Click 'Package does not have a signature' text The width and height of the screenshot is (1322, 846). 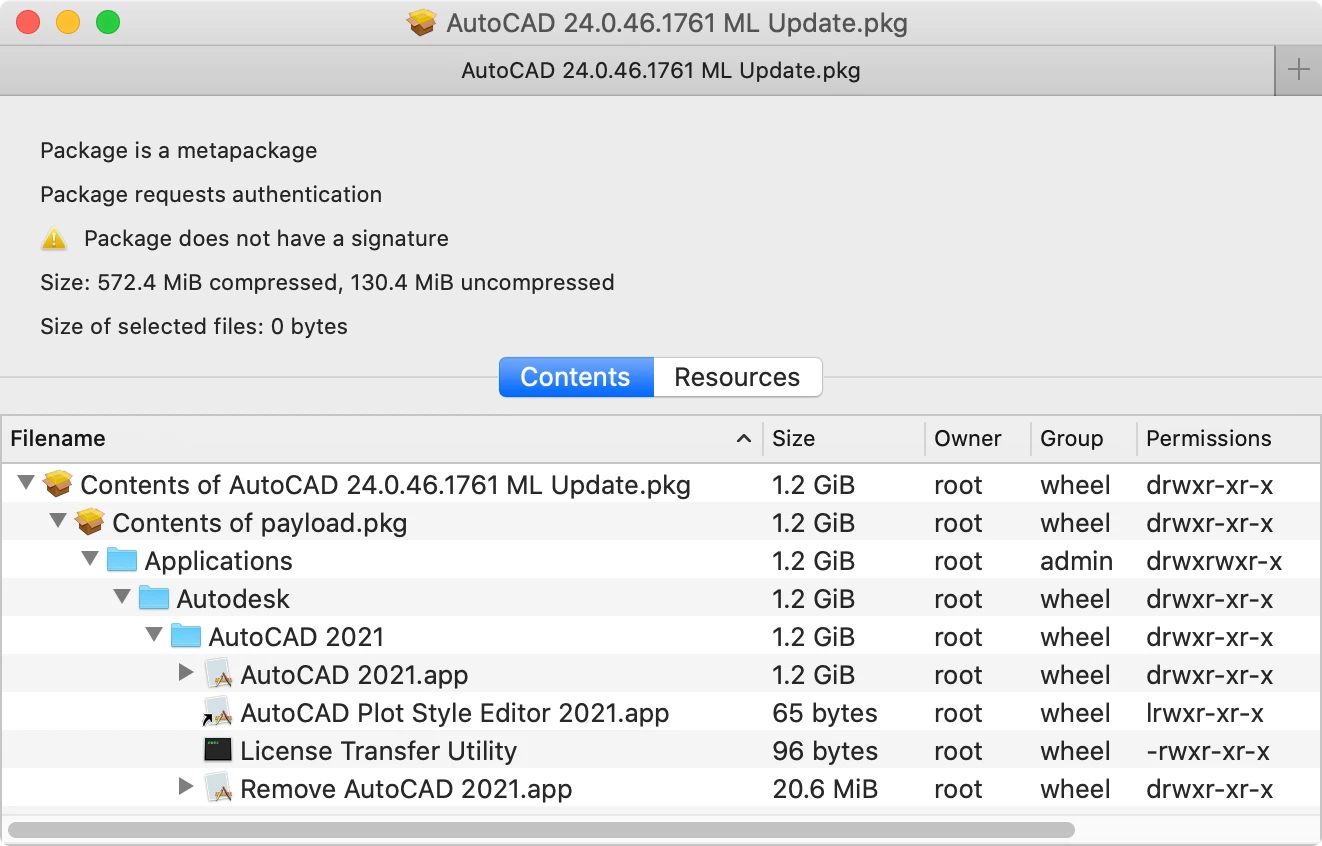click(266, 239)
